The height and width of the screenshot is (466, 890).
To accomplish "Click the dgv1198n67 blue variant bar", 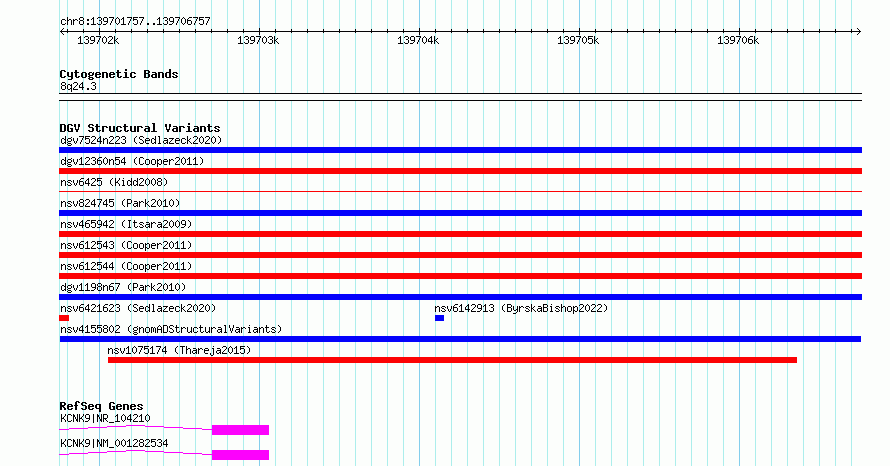I will pos(460,297).
